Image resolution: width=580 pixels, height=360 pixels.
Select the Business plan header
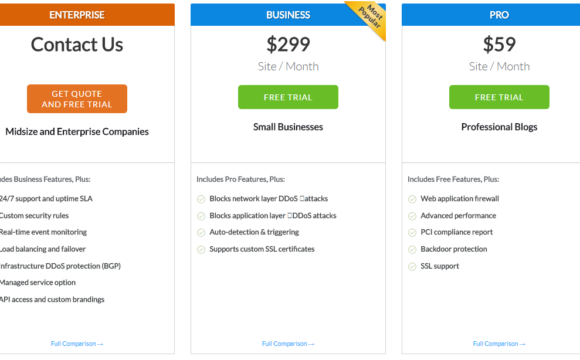click(288, 15)
